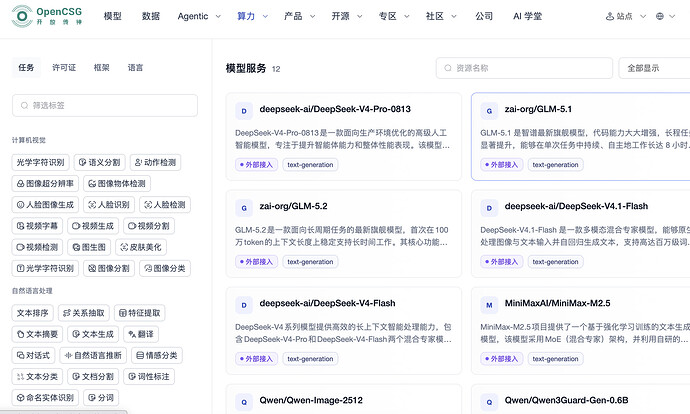The height and width of the screenshot is (414, 690).
Task: Click the search icon in resource name box
Action: point(448,68)
